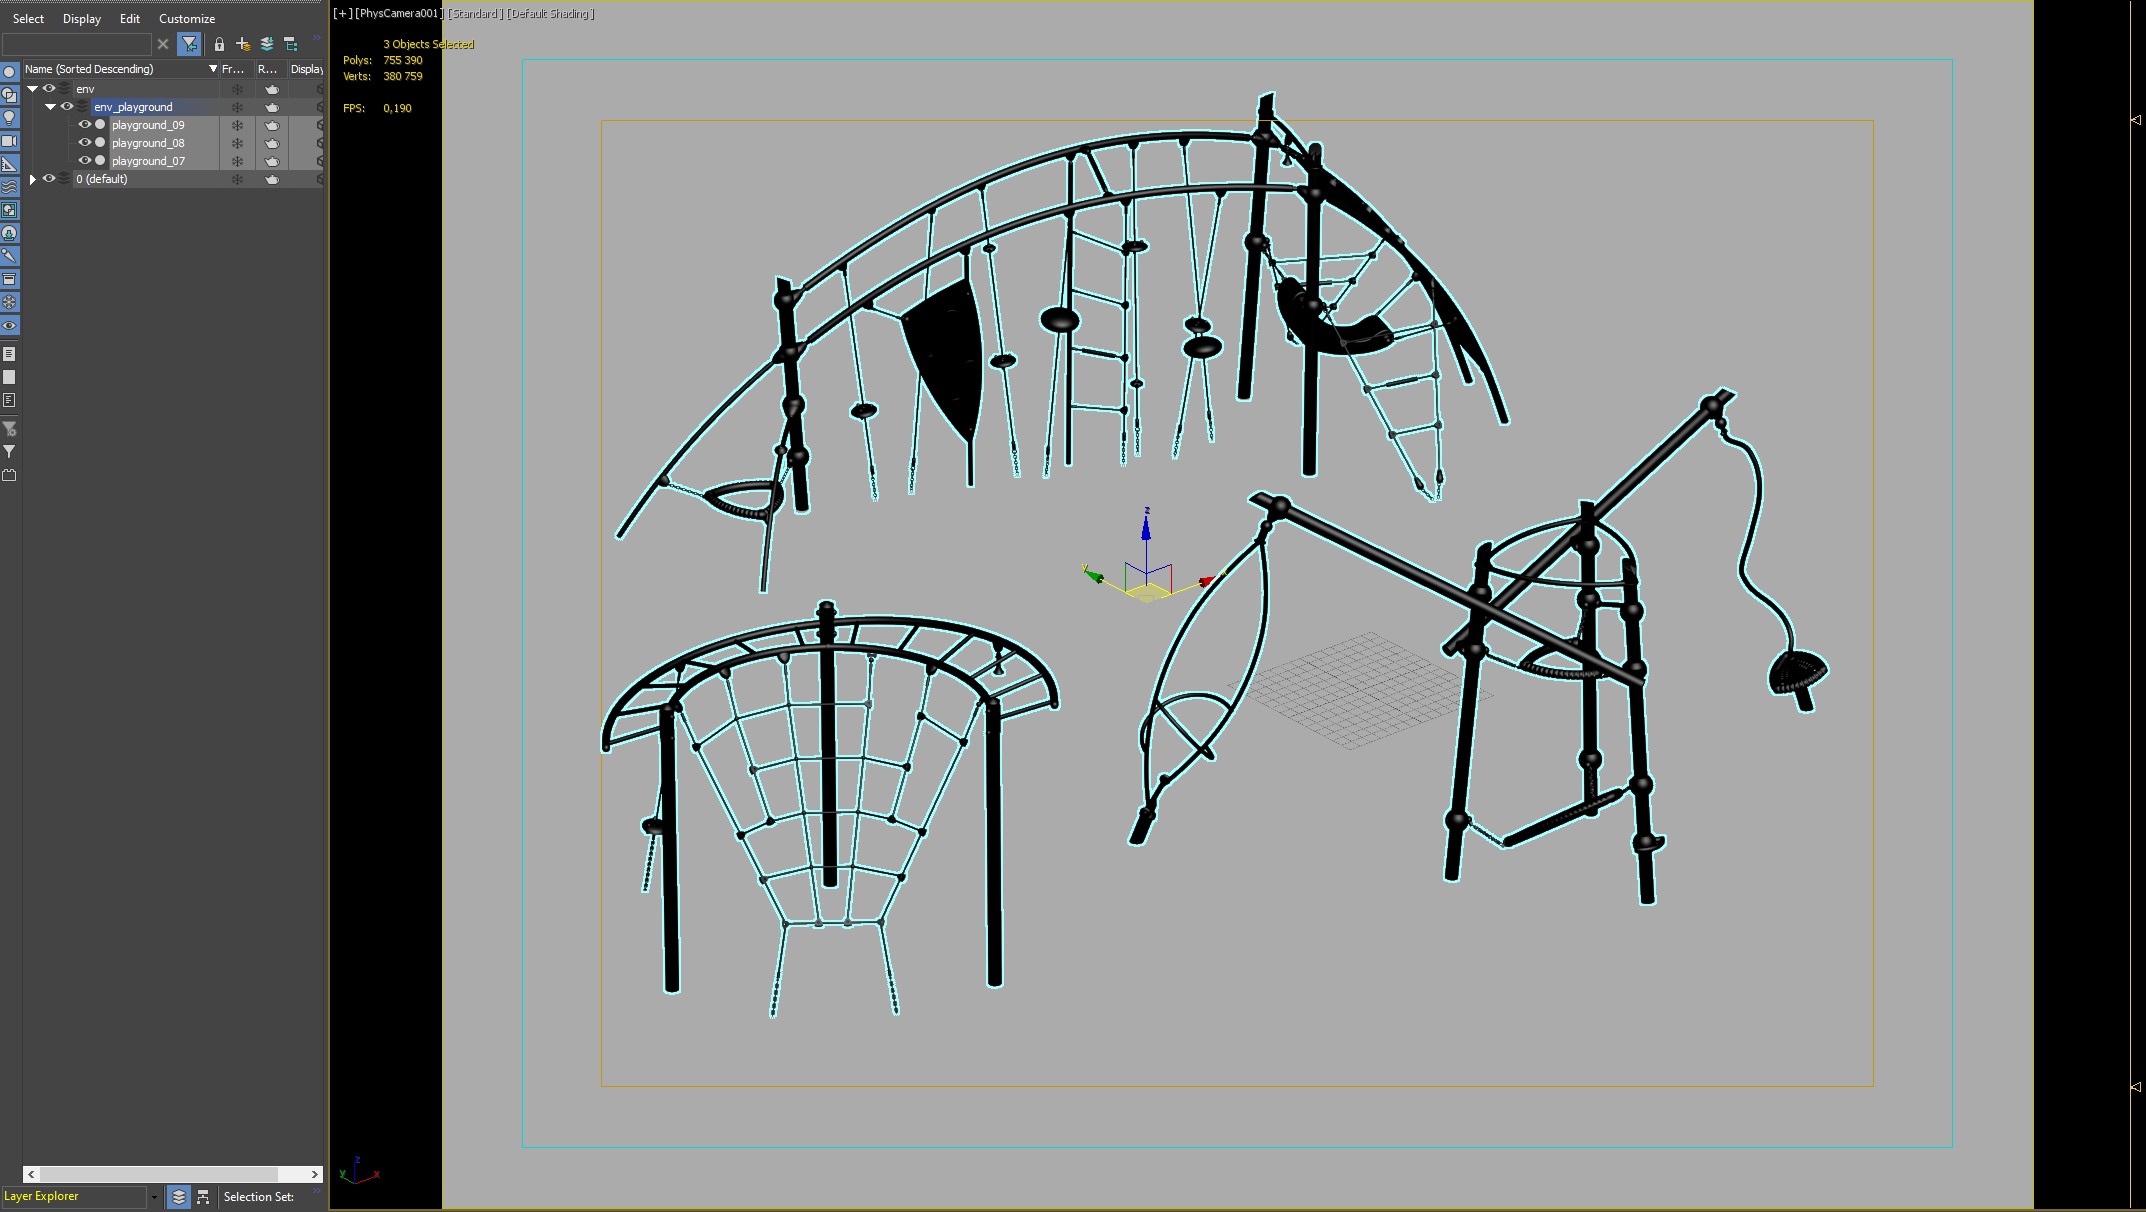
Task: Toggle Display Space Warps wave icon
Action: tap(9, 187)
